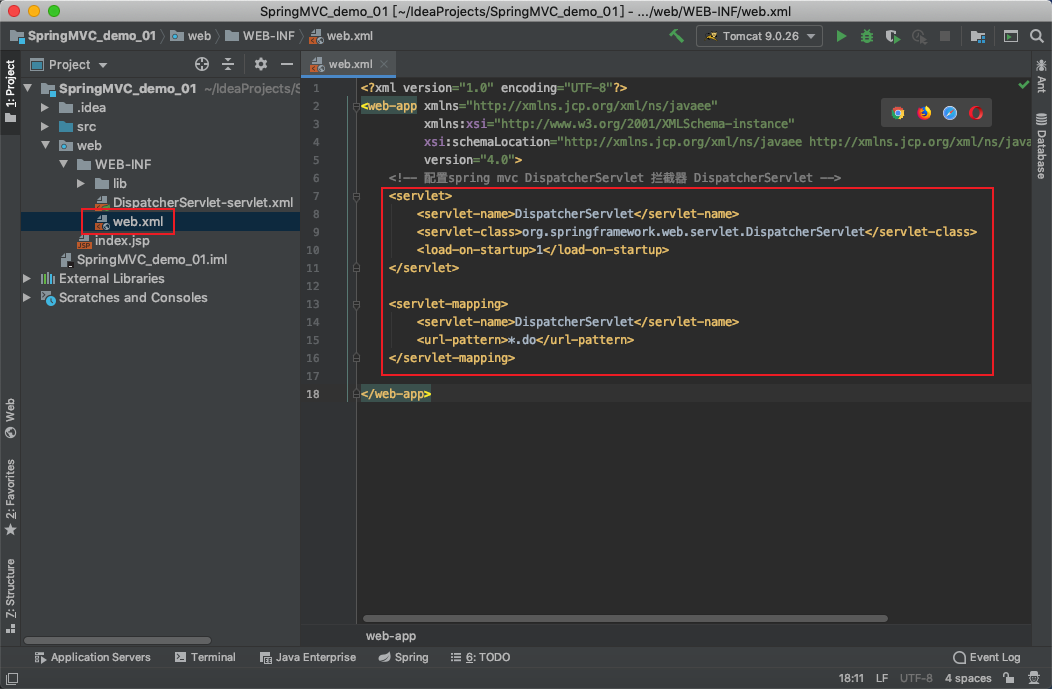Start debugging with the green bug icon

(867, 36)
